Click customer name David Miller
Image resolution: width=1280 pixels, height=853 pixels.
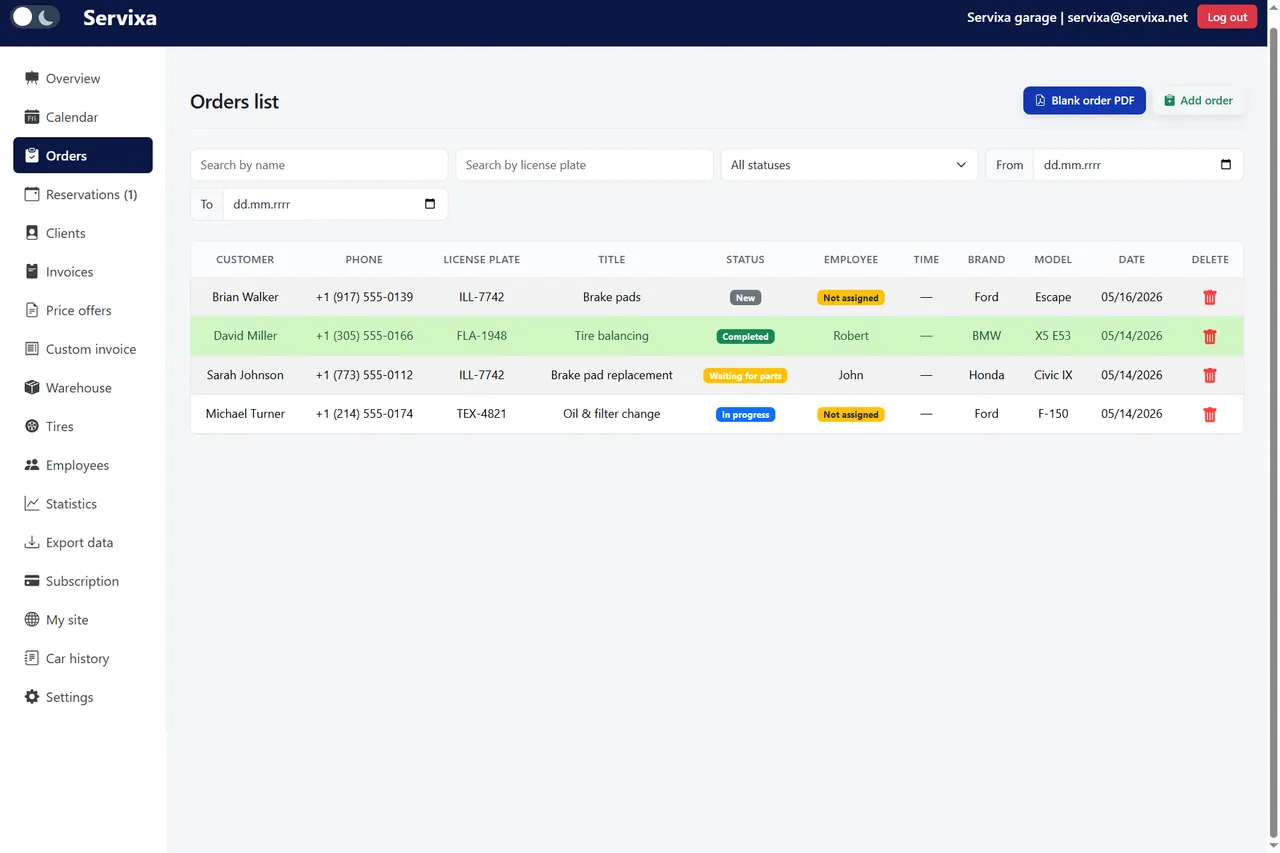pyautogui.click(x=245, y=336)
